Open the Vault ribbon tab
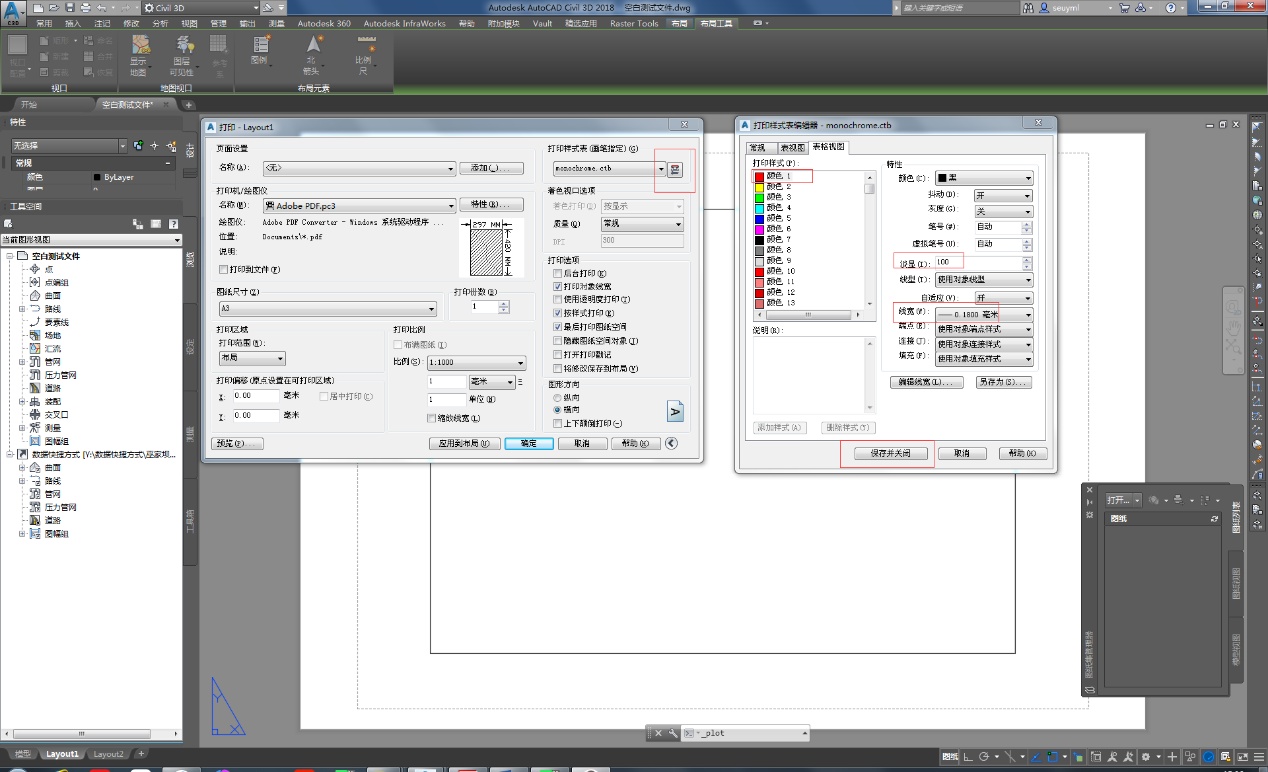This screenshot has width=1268, height=772. pyautogui.click(x=543, y=23)
